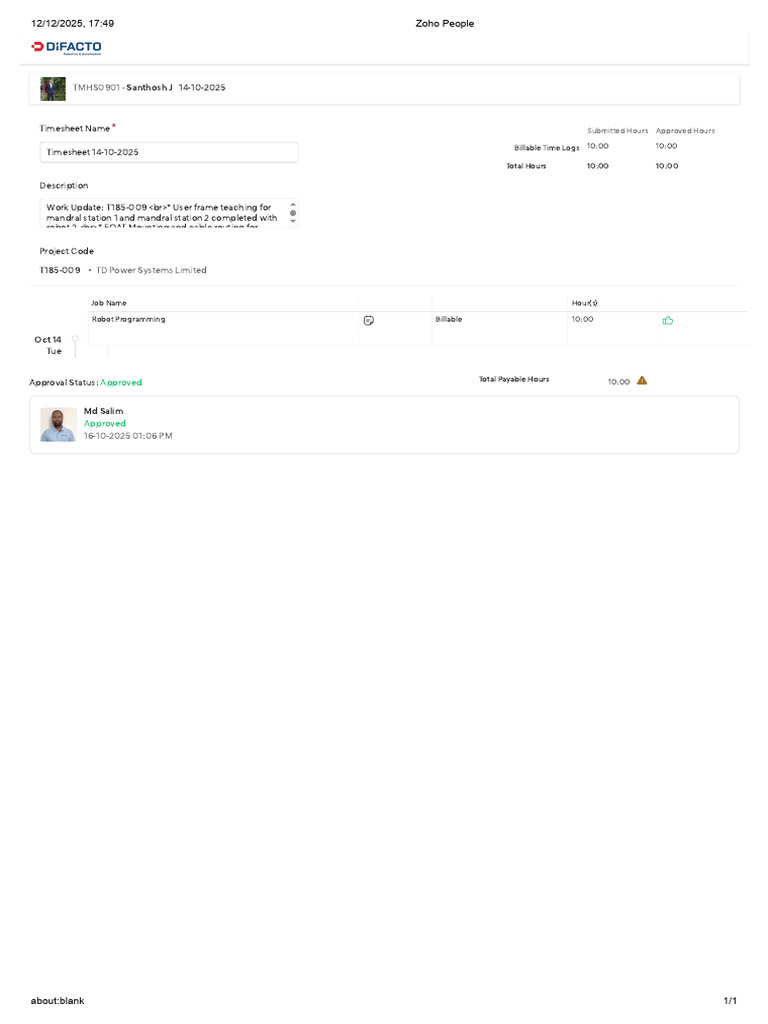Image resolution: width=768 pixels, height=1024 pixels.
Task: Click the Oct 14 Tue date marker
Action: coord(48,345)
